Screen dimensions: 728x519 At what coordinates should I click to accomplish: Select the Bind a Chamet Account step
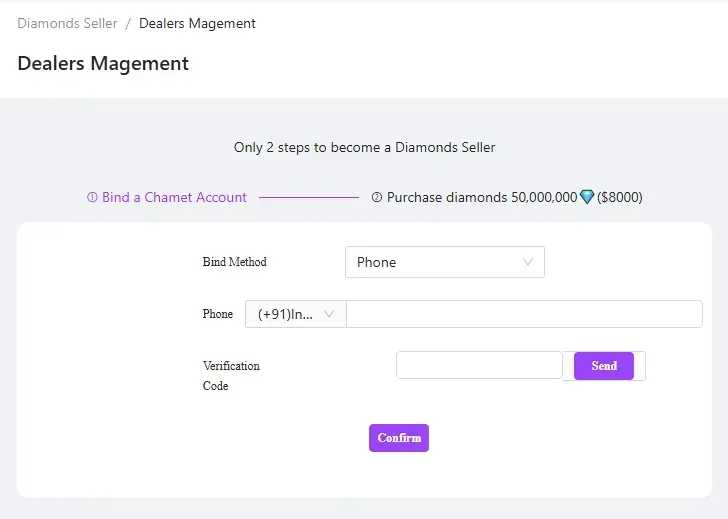click(x=174, y=198)
